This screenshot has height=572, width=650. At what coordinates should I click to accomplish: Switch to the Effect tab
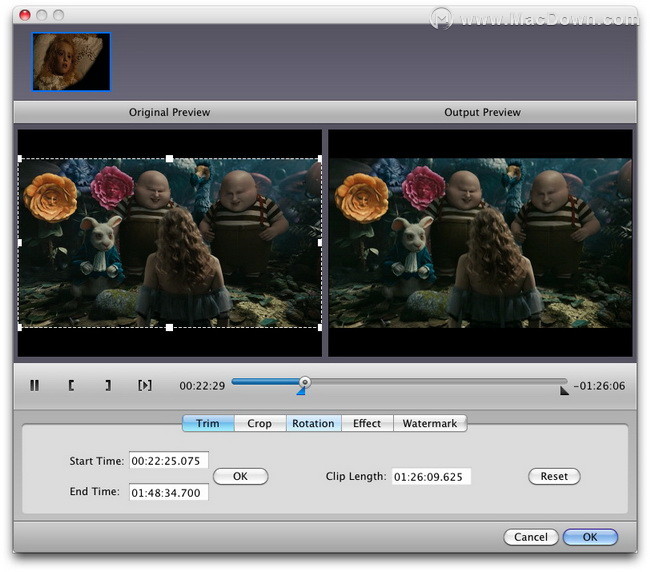[367, 423]
